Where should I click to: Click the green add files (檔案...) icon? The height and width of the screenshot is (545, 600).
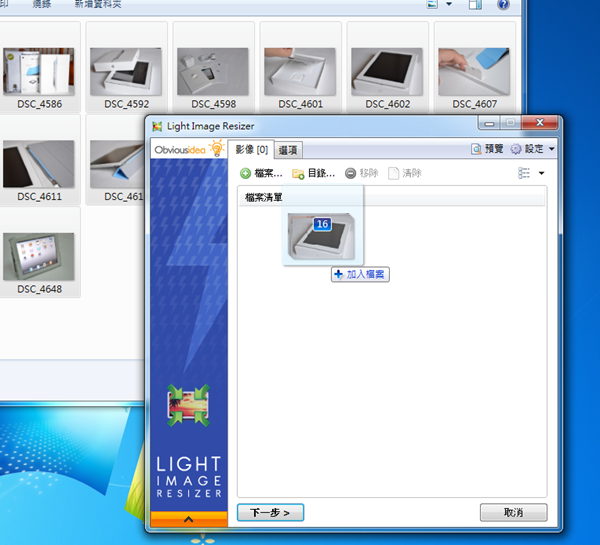[x=245, y=173]
